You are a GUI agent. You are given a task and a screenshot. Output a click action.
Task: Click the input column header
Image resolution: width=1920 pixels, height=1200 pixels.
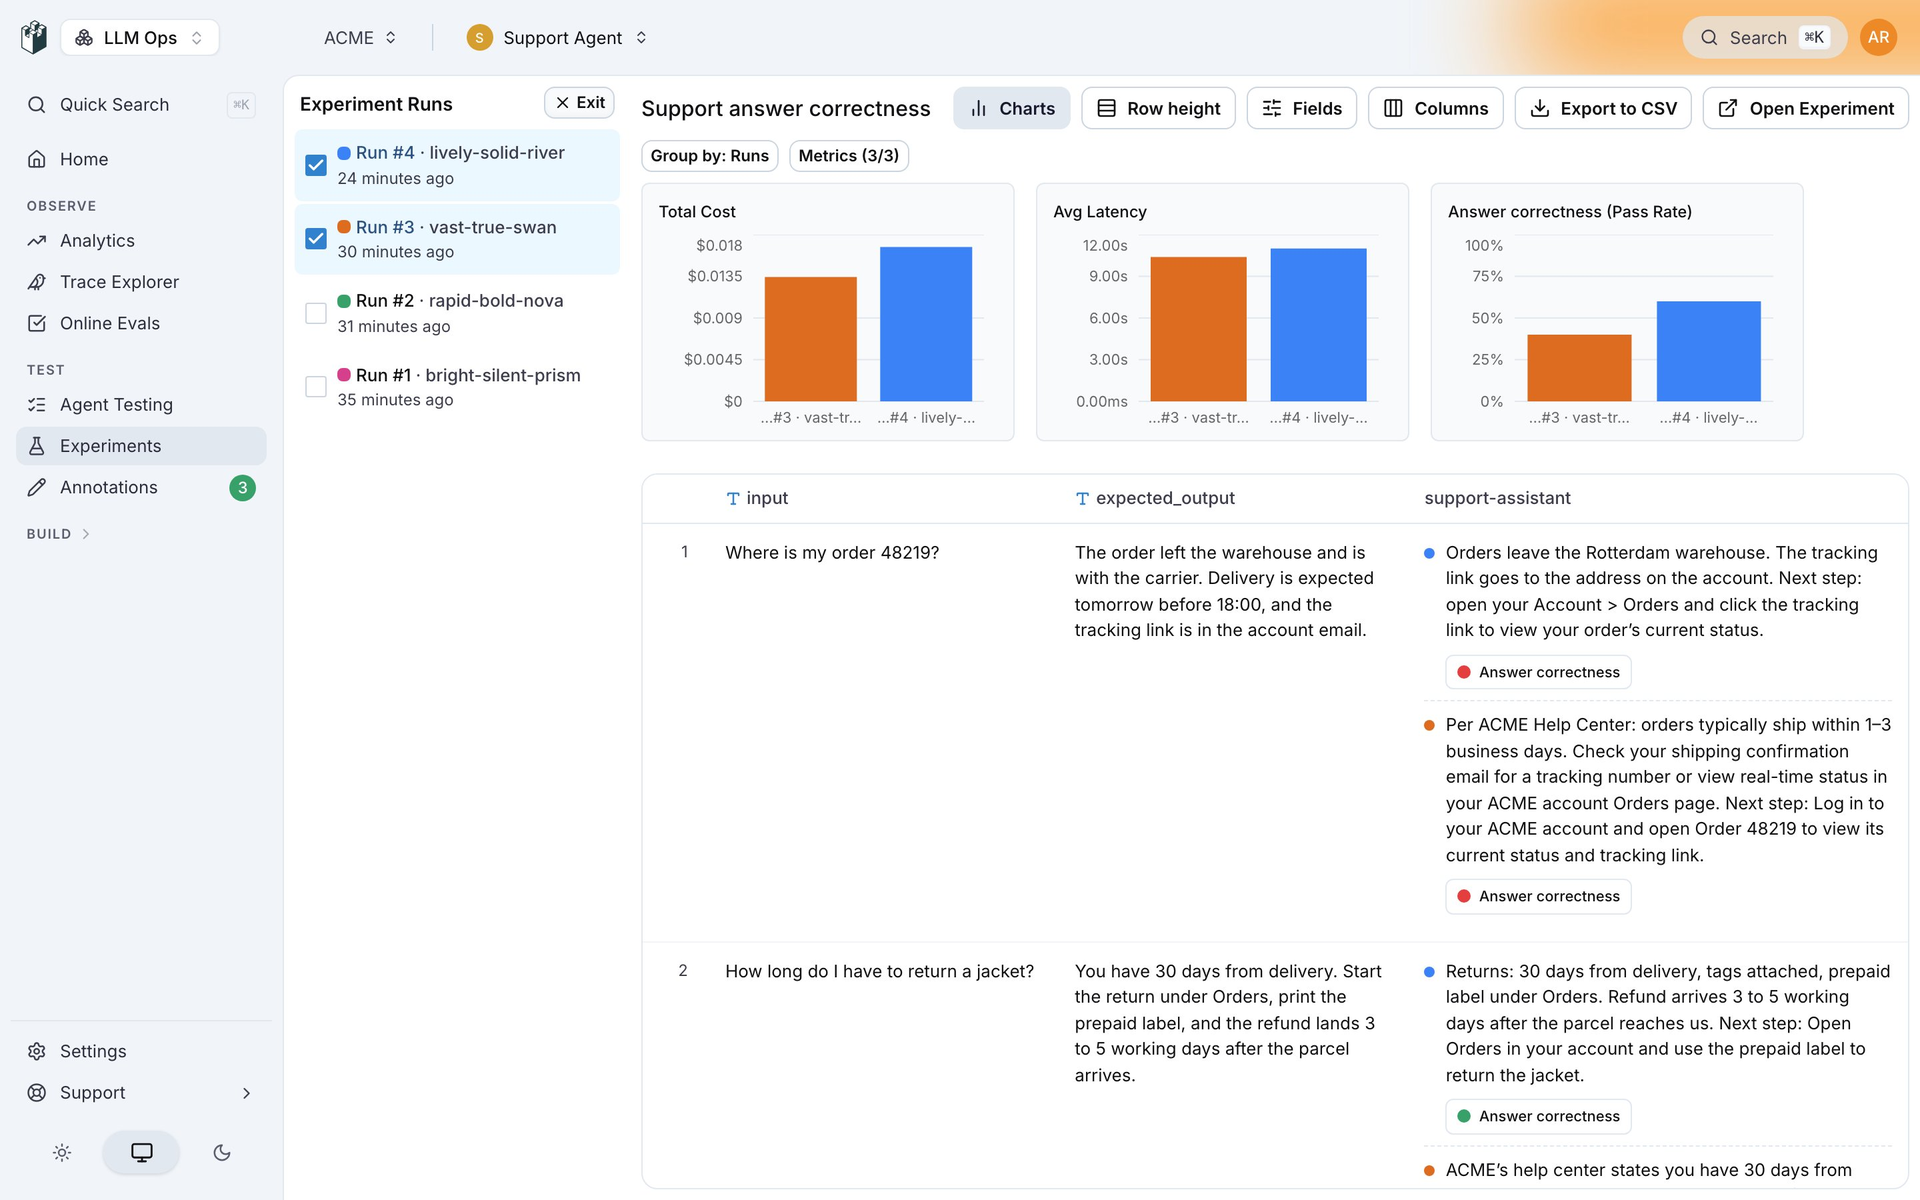click(757, 498)
